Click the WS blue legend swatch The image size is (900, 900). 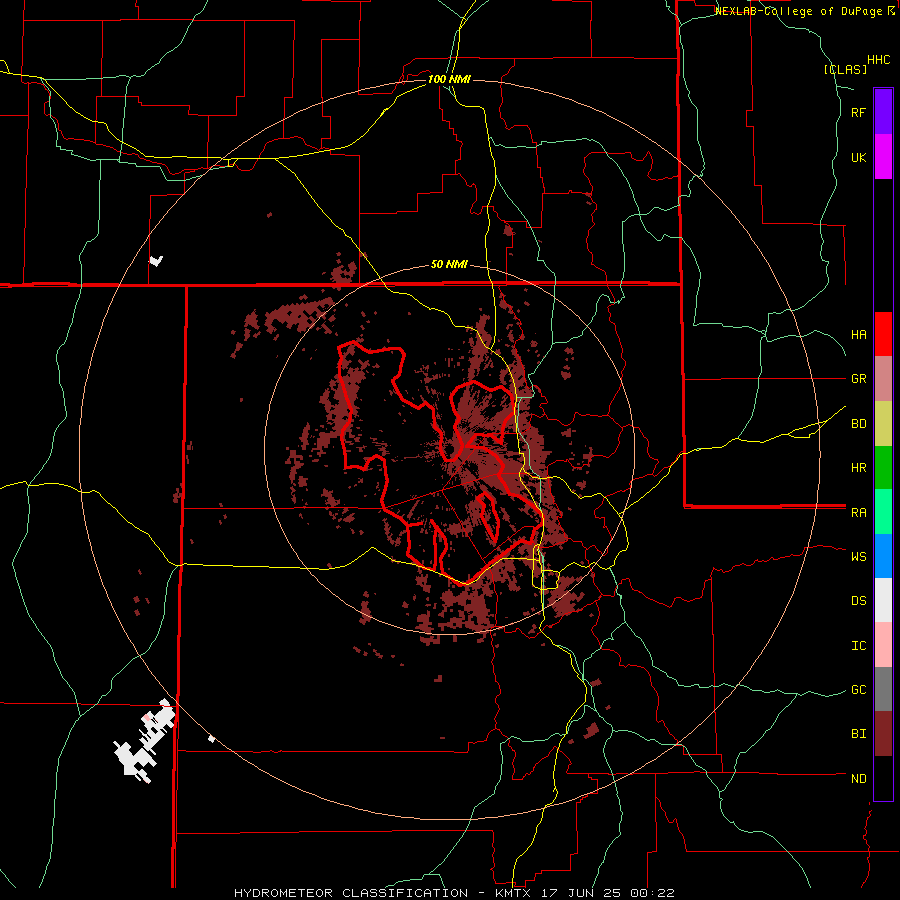(x=883, y=556)
